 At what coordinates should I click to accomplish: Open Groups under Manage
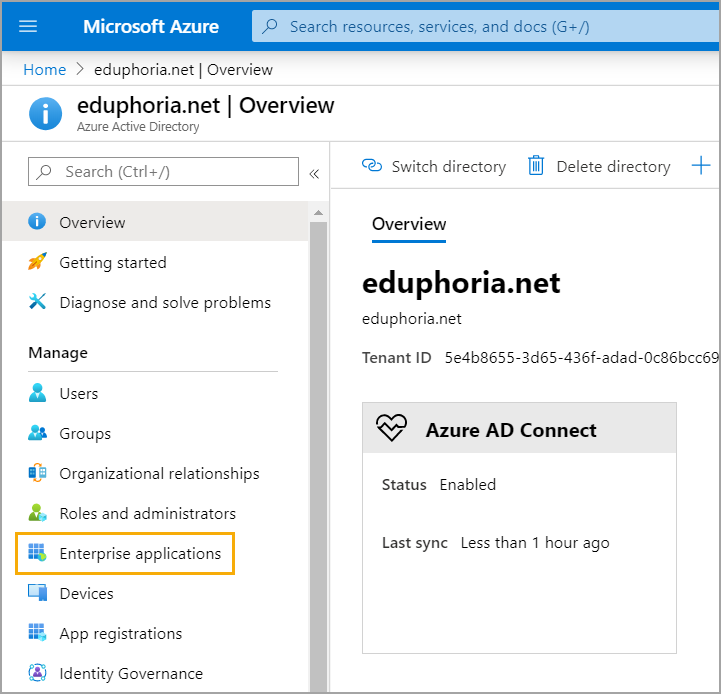[x=85, y=434]
